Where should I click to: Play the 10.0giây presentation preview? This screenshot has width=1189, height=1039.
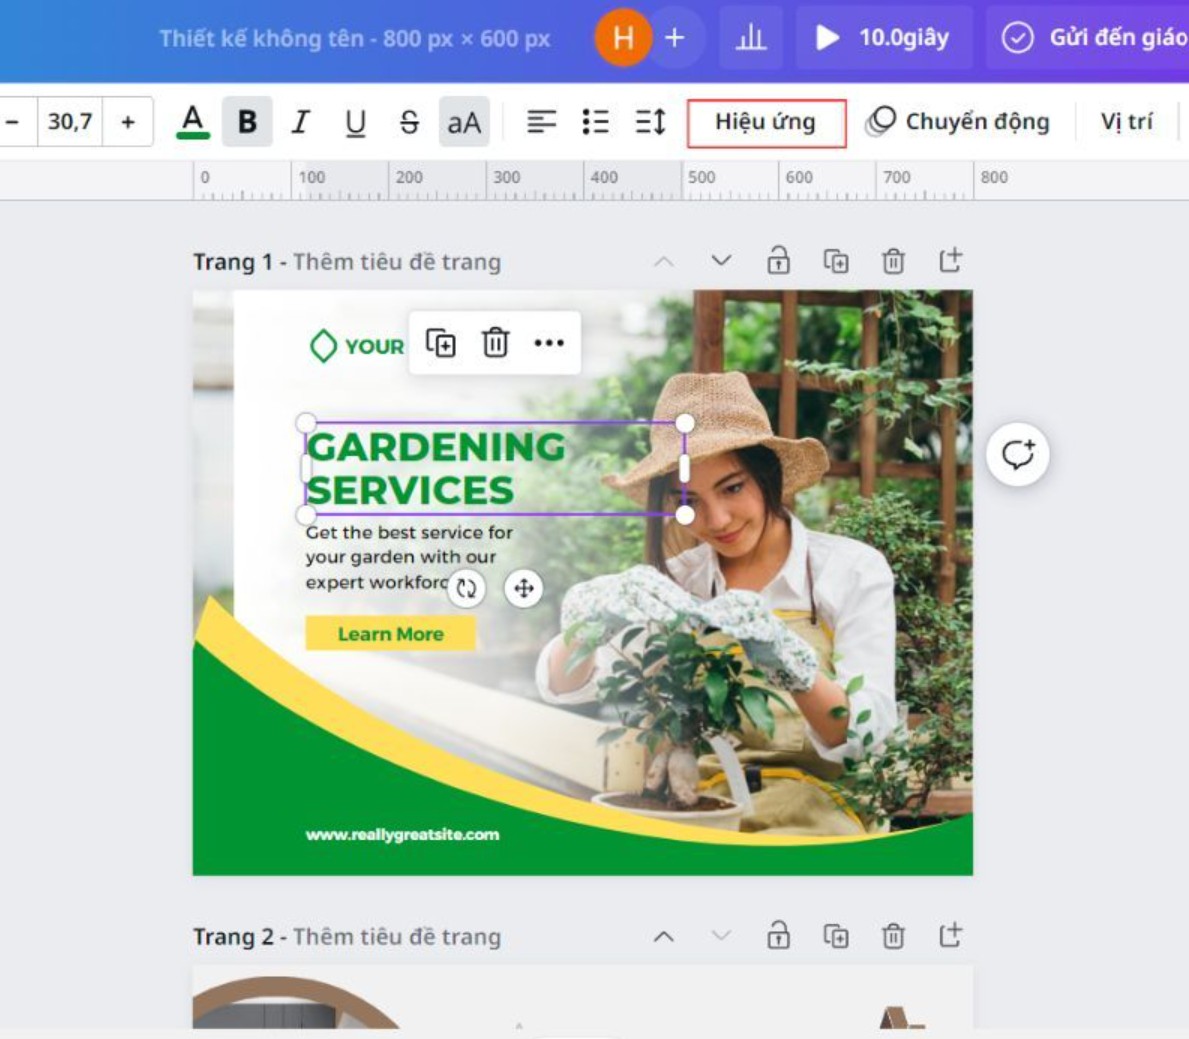pos(884,38)
